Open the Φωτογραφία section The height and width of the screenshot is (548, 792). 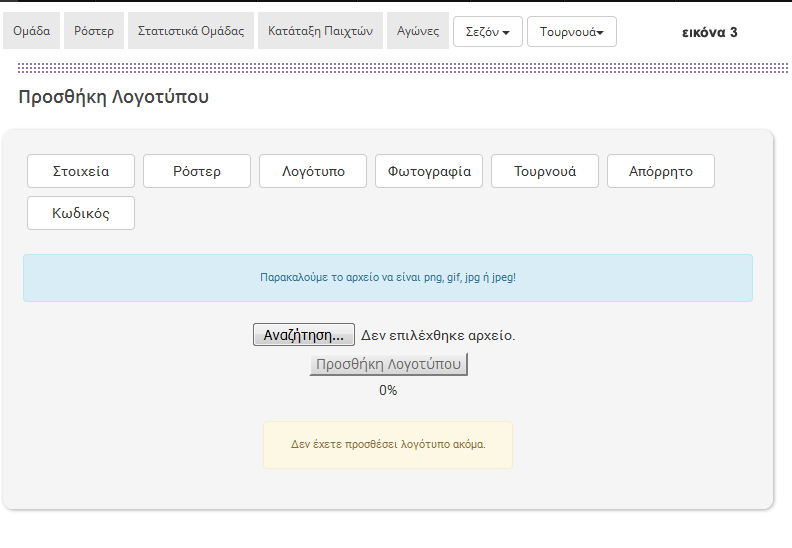coord(429,171)
